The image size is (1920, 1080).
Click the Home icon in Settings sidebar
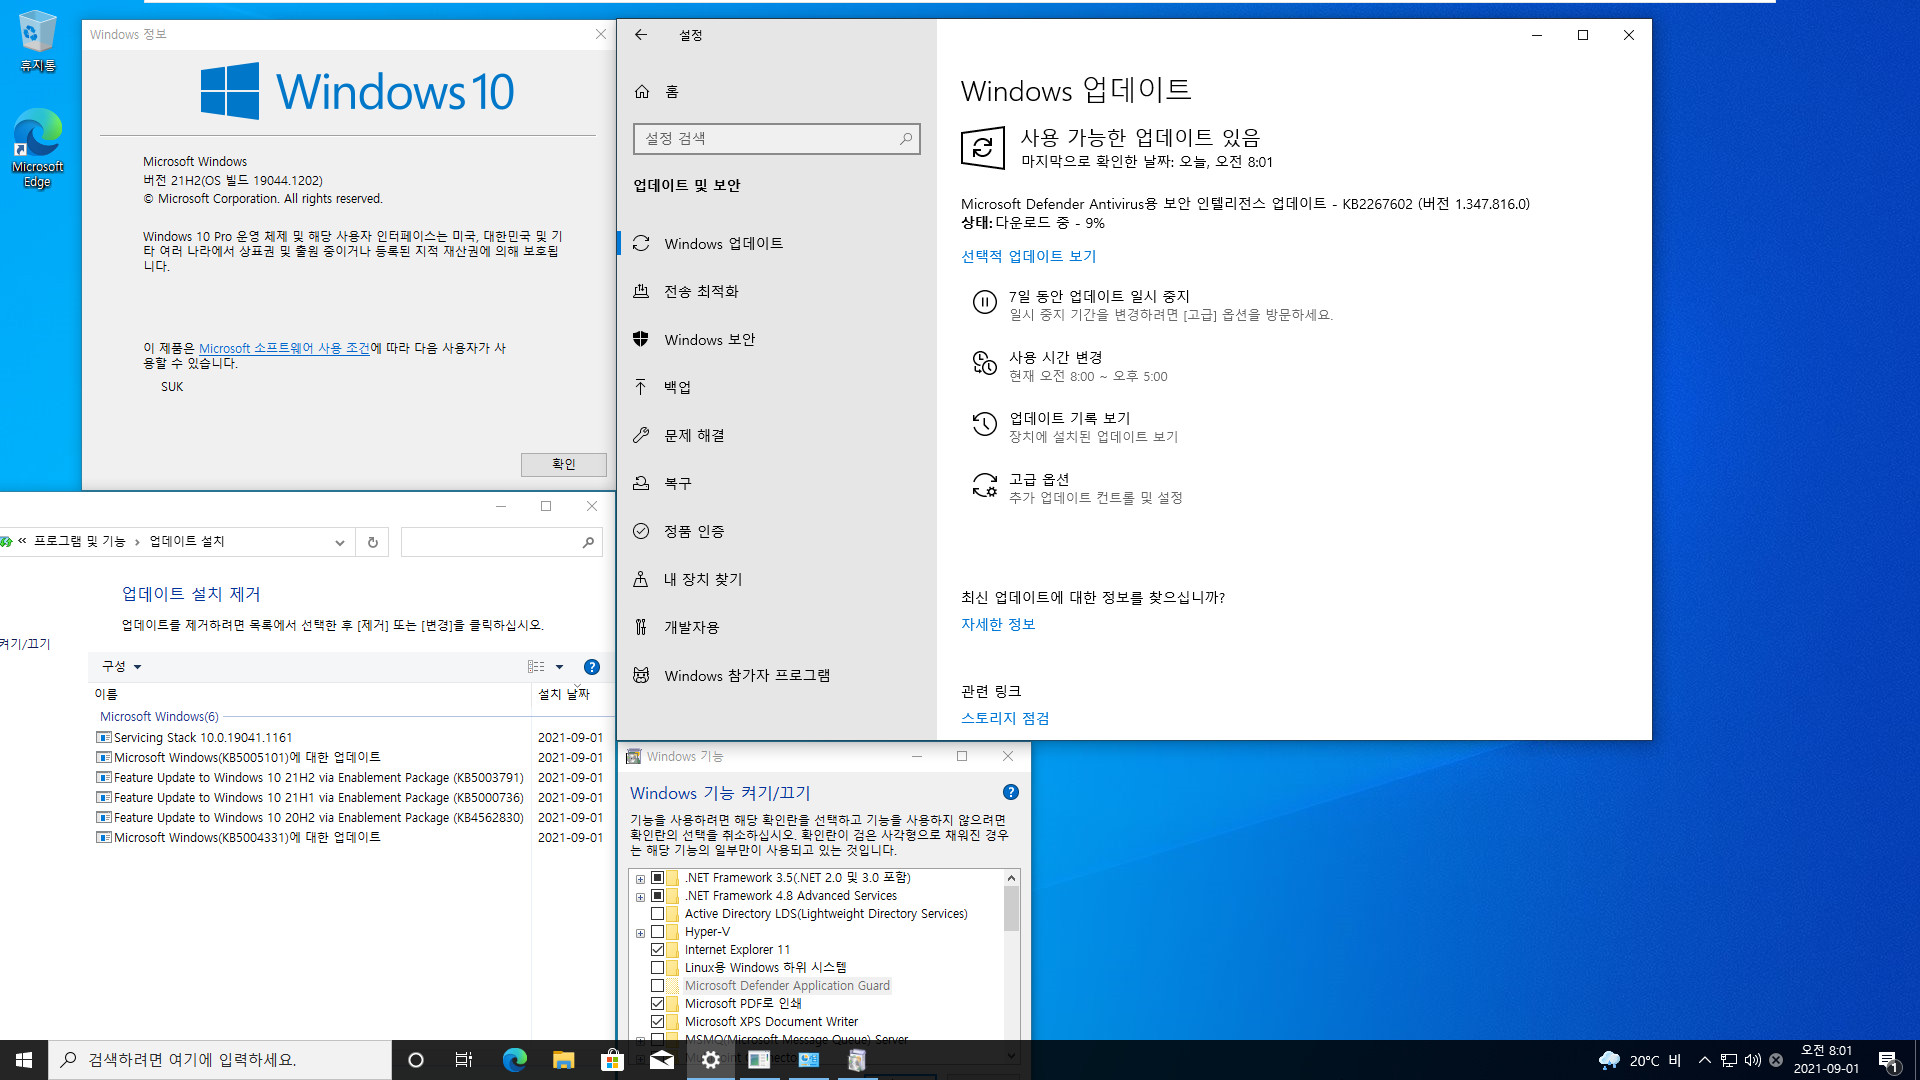tap(642, 92)
